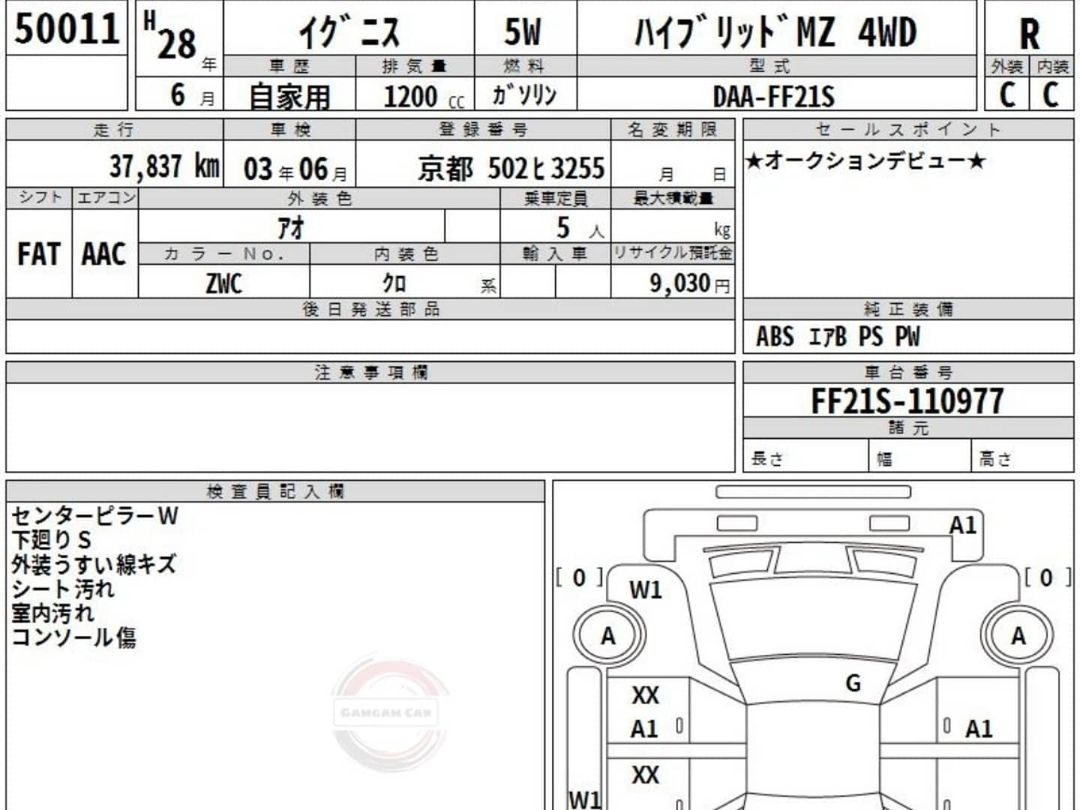The width and height of the screenshot is (1080, 810).
Task: Select the 純正装備 header
Action: (908, 309)
